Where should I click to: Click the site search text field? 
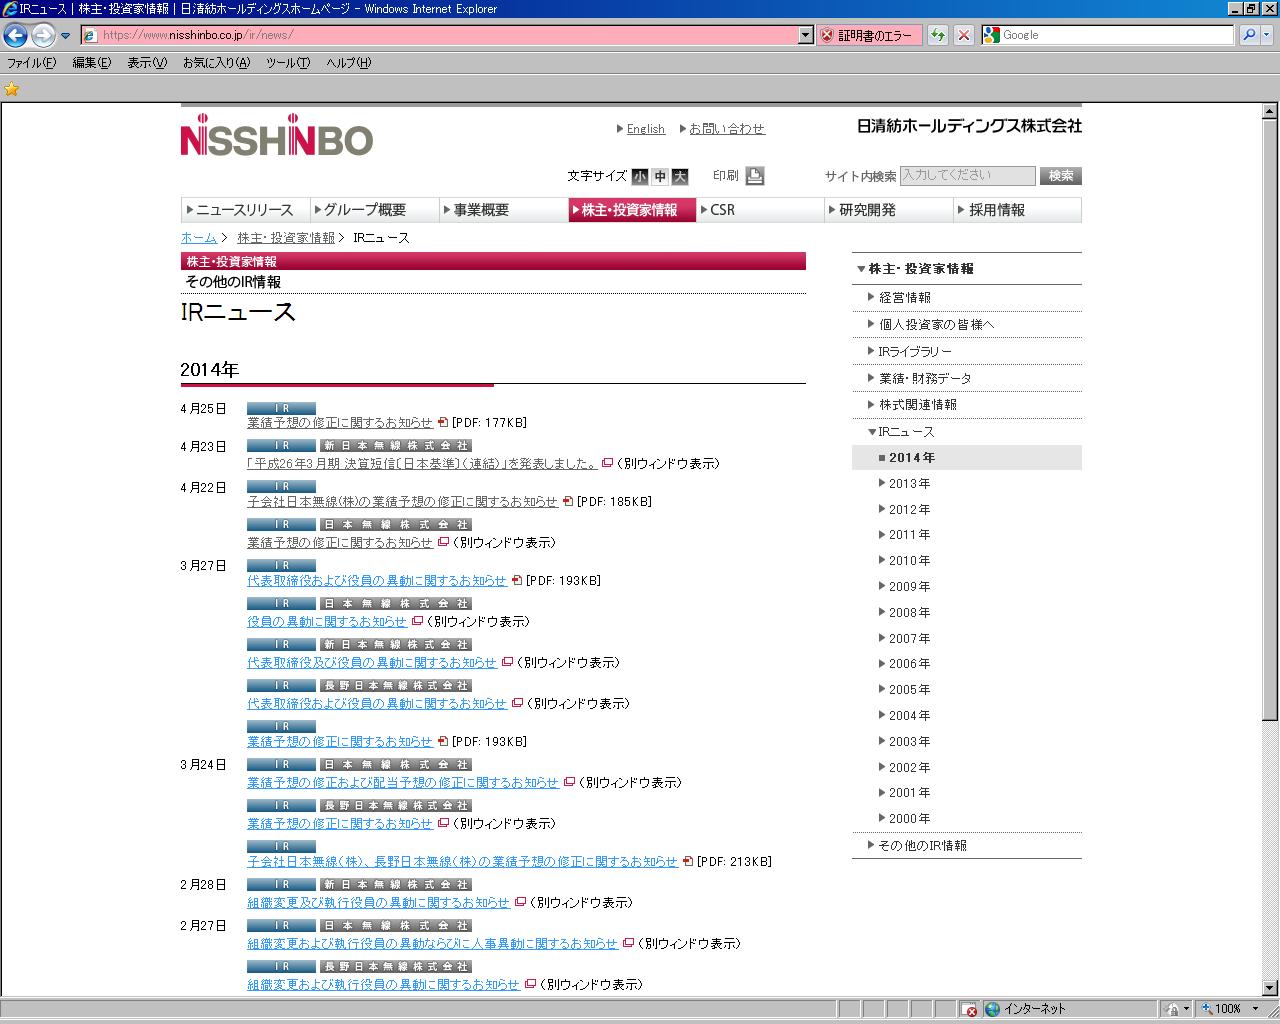(x=967, y=176)
